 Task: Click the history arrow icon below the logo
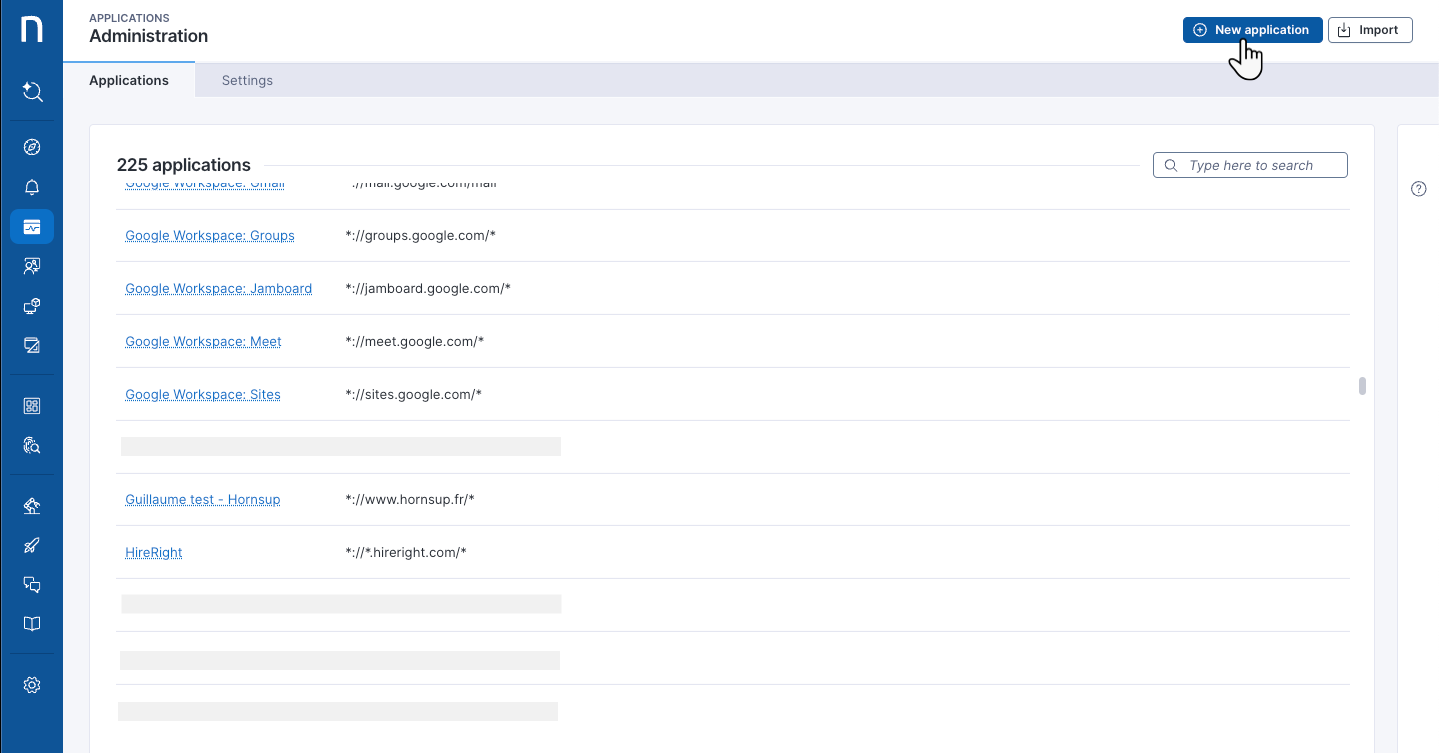point(31,92)
